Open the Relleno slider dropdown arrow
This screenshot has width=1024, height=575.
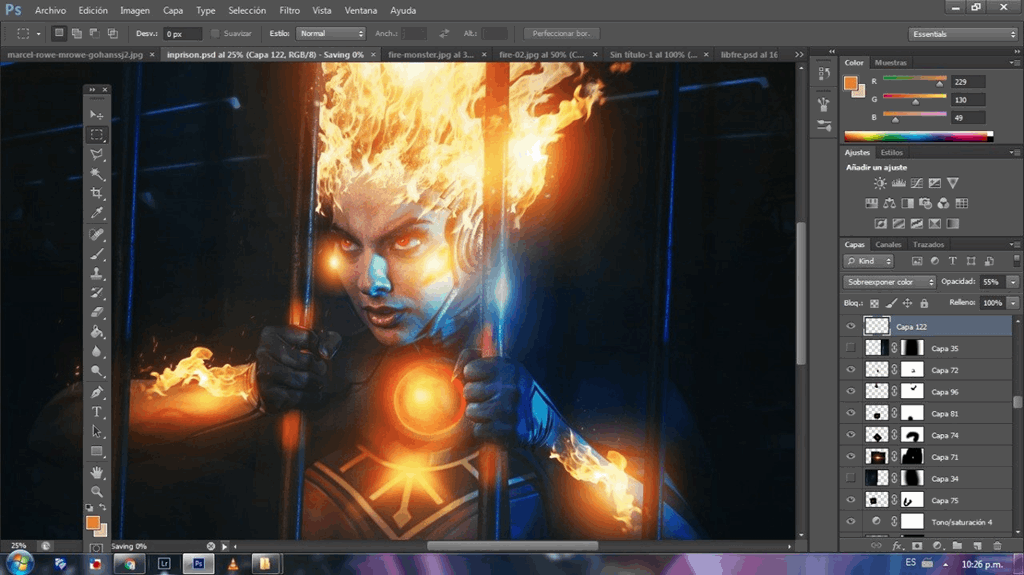tap(1012, 303)
